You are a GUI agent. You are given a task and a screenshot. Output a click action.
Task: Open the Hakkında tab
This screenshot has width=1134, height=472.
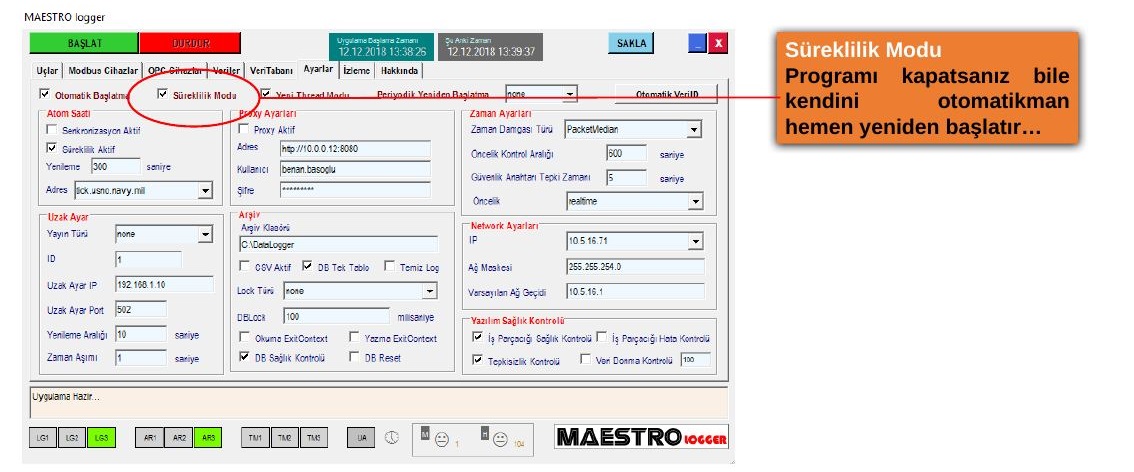point(398,71)
